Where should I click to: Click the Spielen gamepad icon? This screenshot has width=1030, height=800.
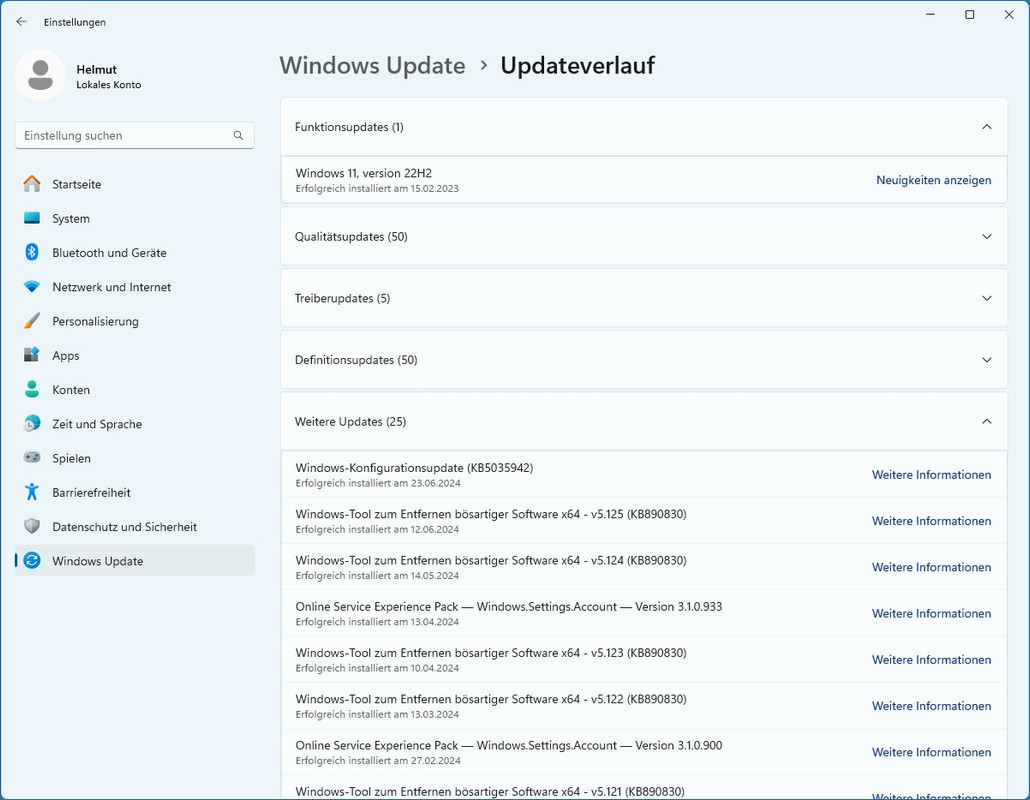click(x=32, y=458)
